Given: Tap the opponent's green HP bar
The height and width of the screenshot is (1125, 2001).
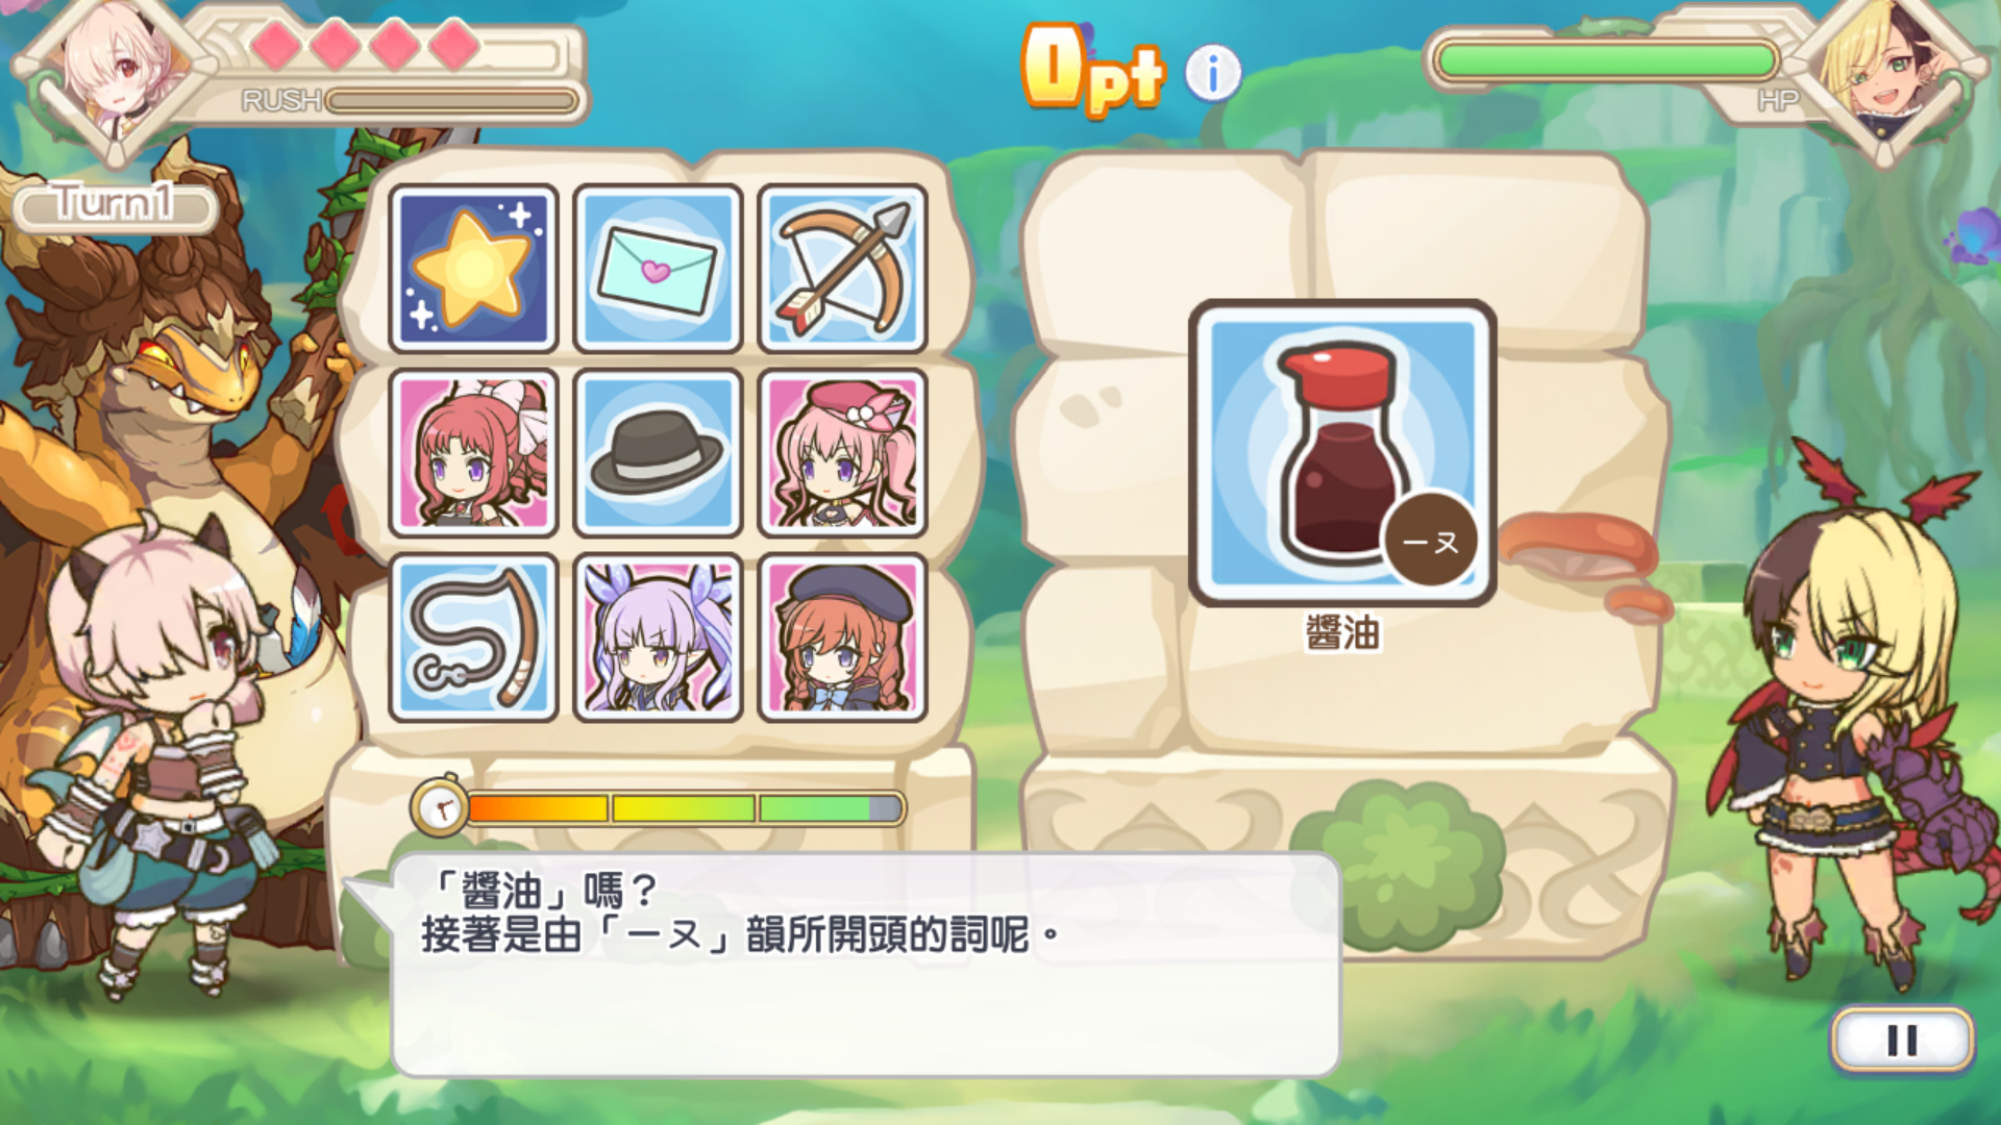Looking at the screenshot, I should click(x=1605, y=60).
